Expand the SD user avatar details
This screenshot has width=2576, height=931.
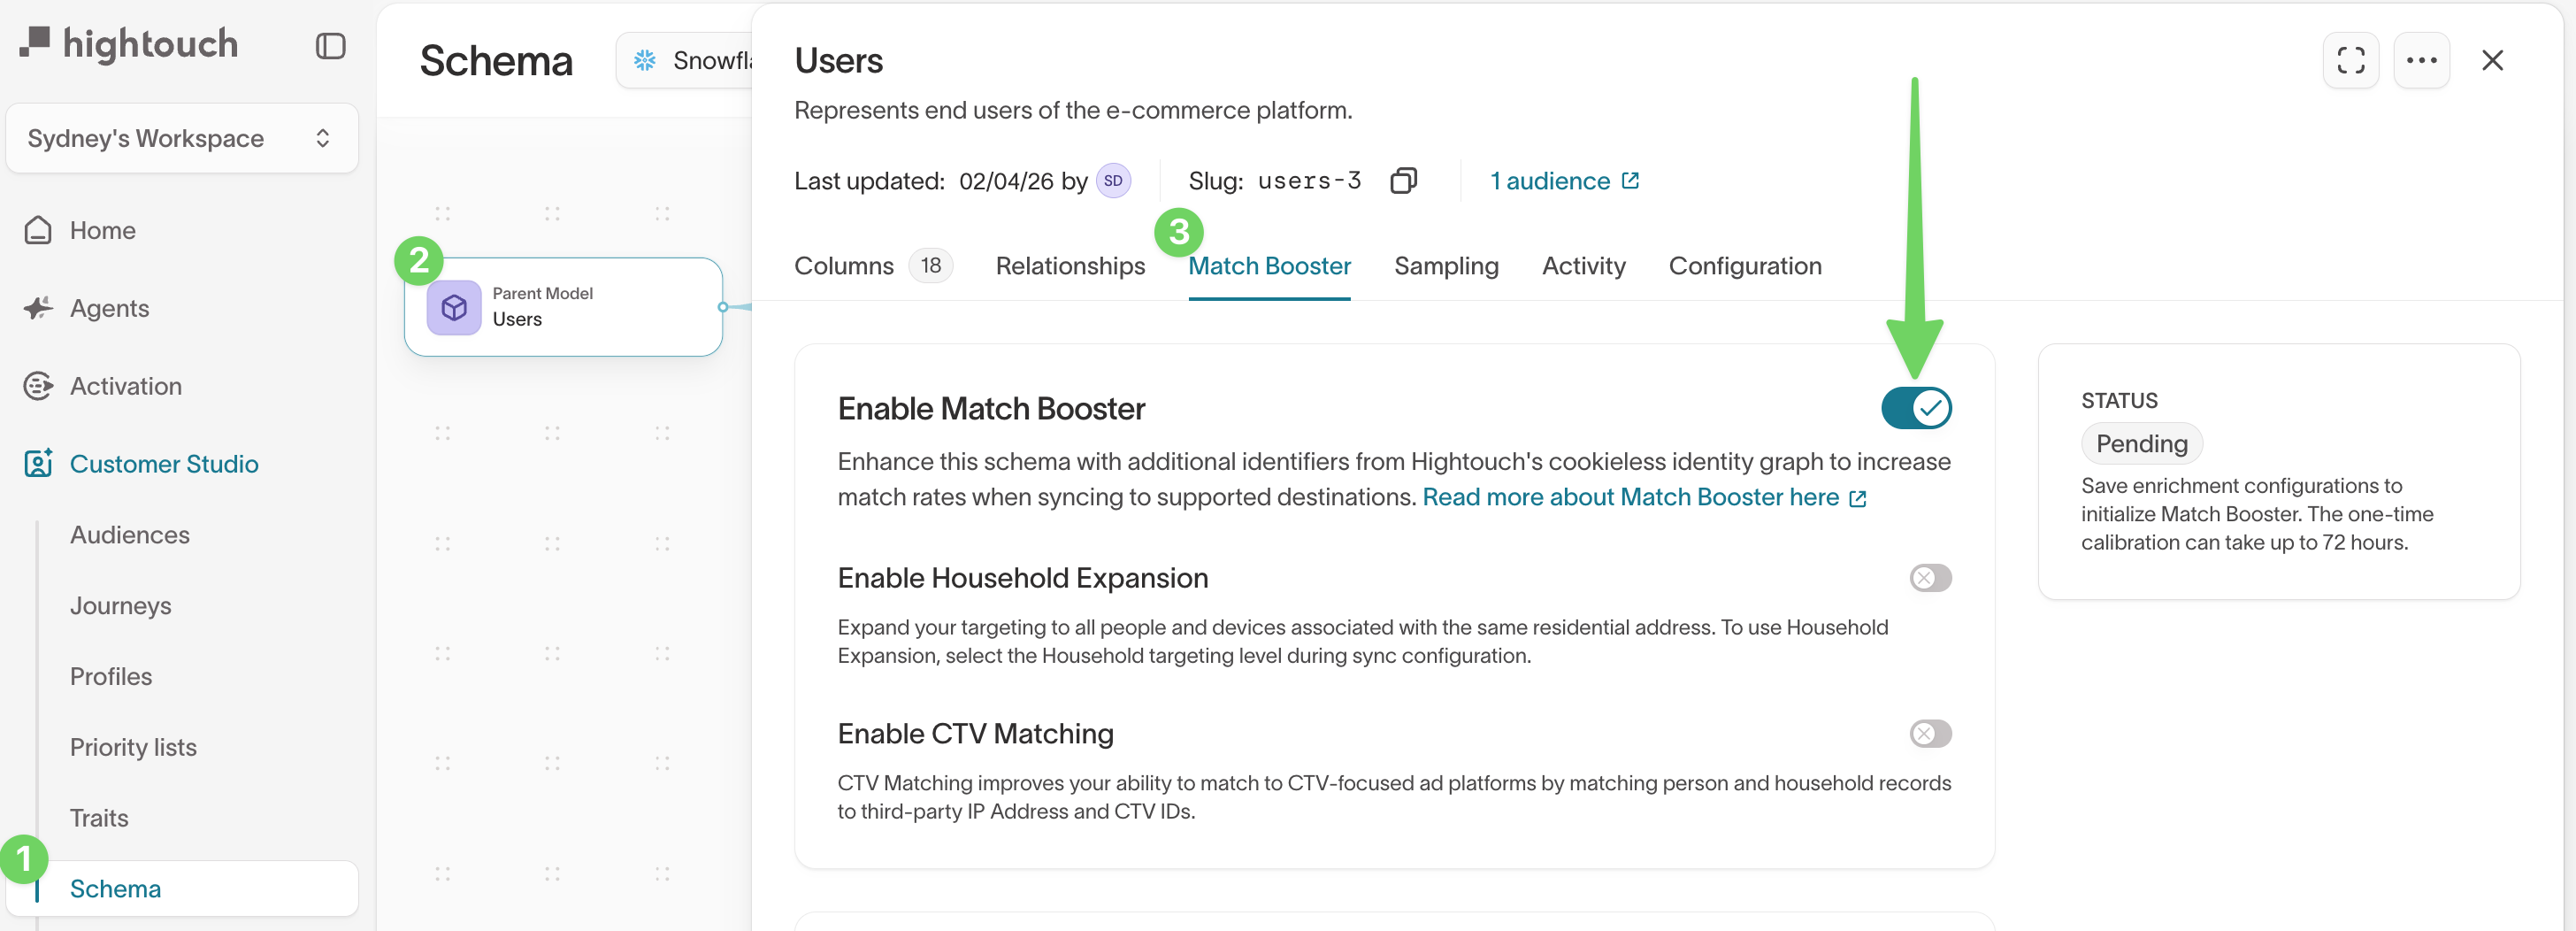pyautogui.click(x=1112, y=180)
